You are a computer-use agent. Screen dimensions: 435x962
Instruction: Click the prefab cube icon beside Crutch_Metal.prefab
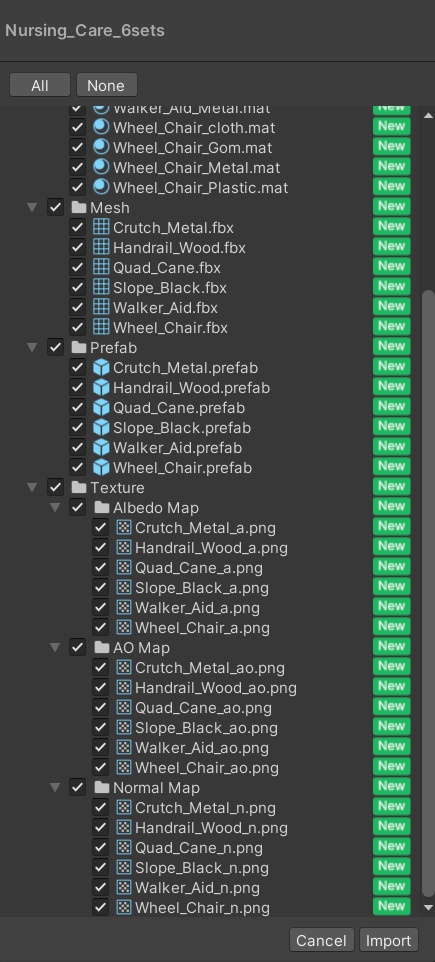(101, 367)
